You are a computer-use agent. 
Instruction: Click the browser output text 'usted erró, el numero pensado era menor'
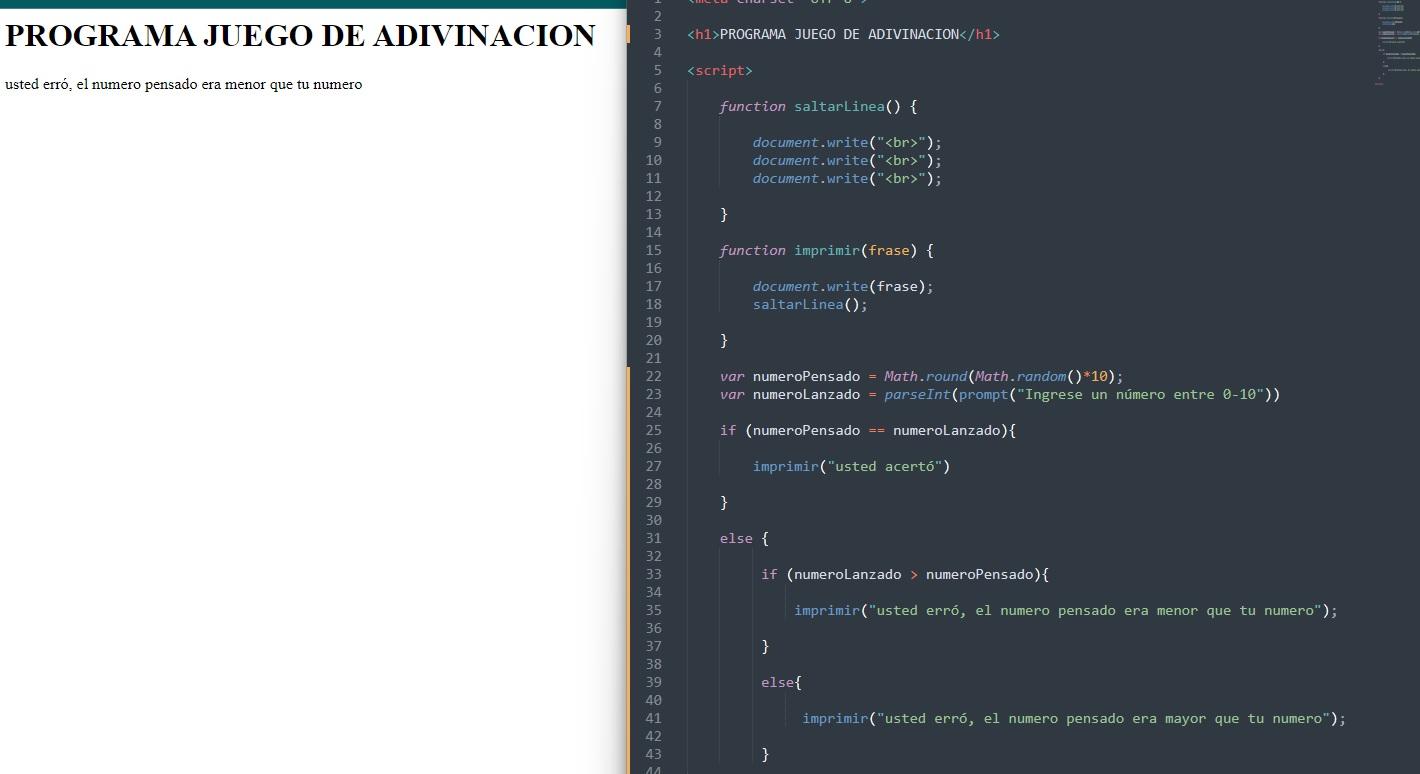135,84
